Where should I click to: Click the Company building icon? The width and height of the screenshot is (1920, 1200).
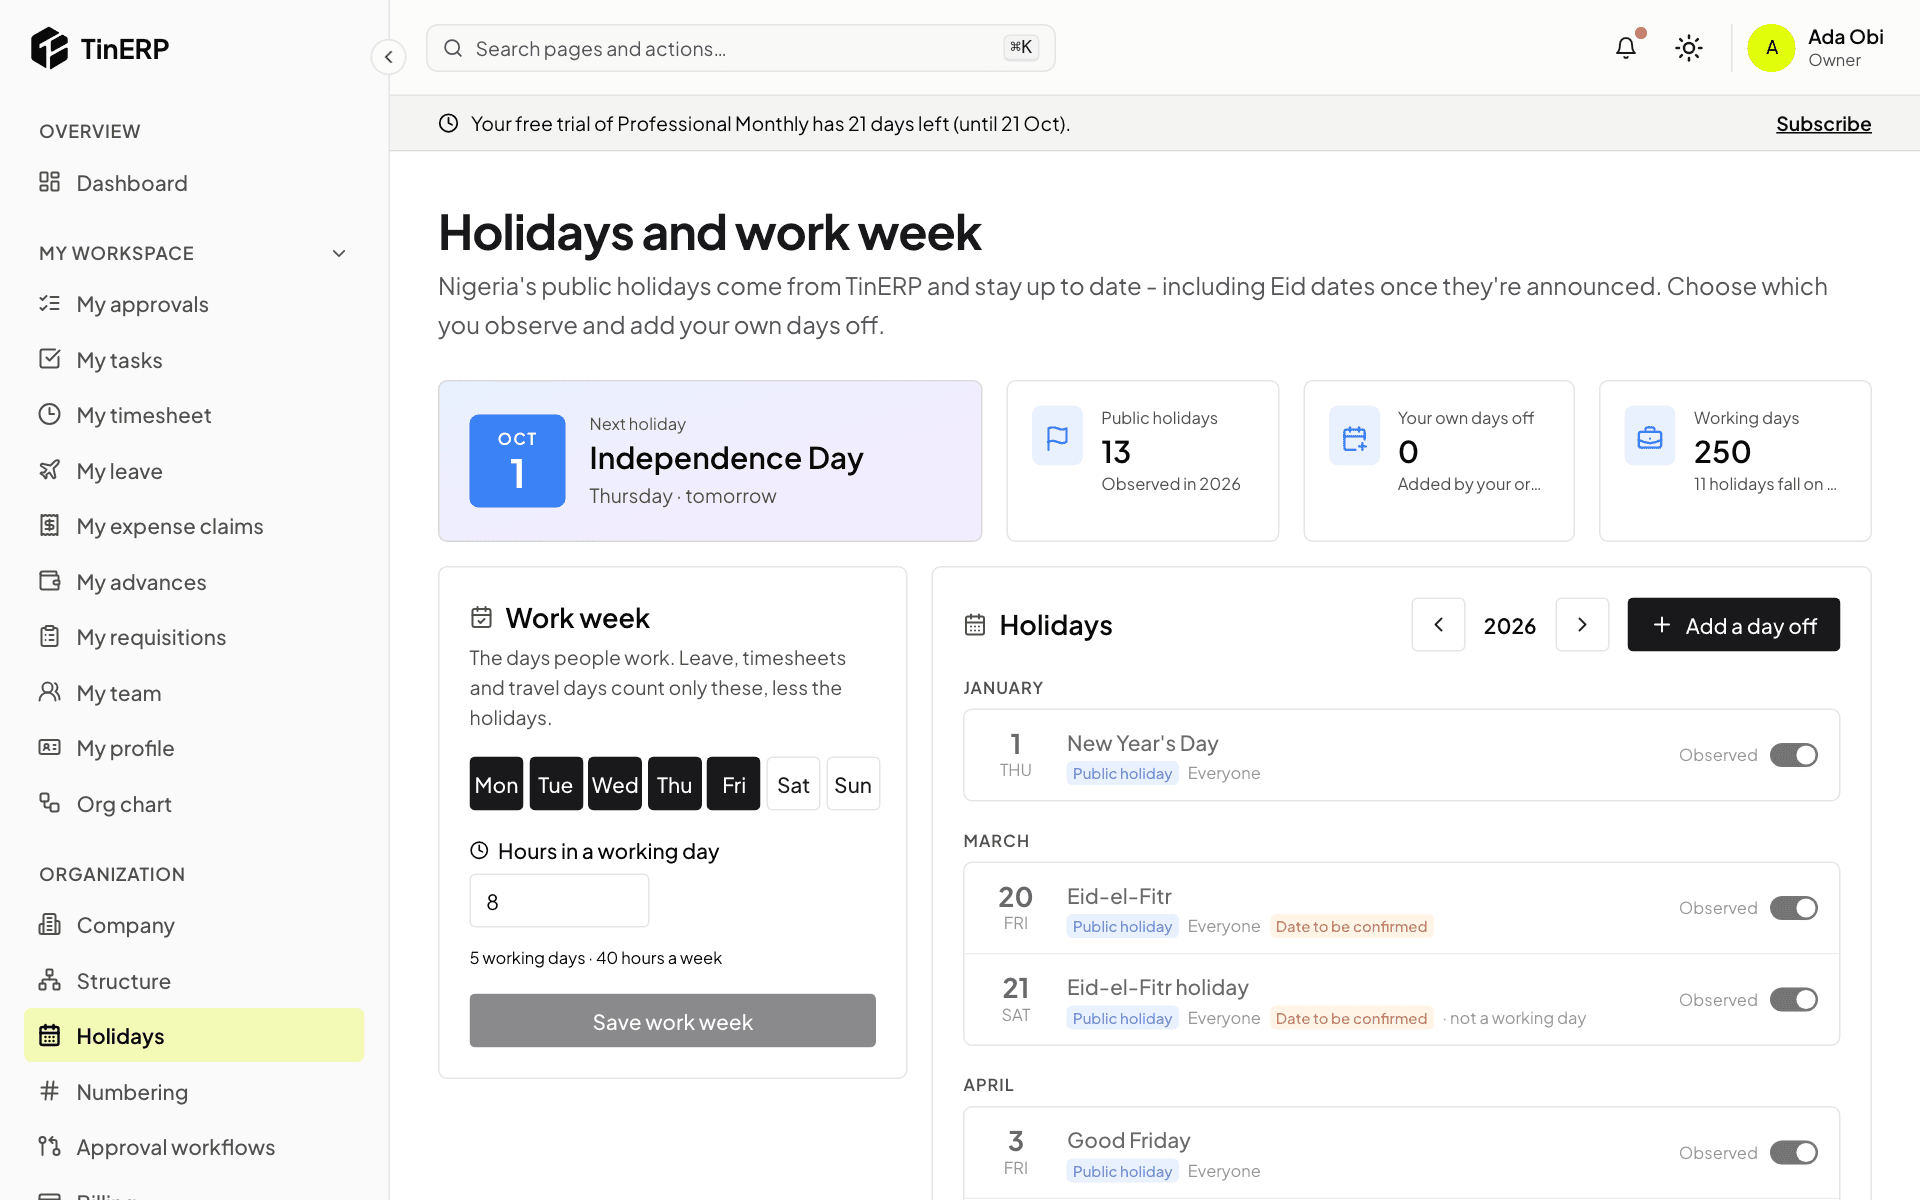(50, 924)
